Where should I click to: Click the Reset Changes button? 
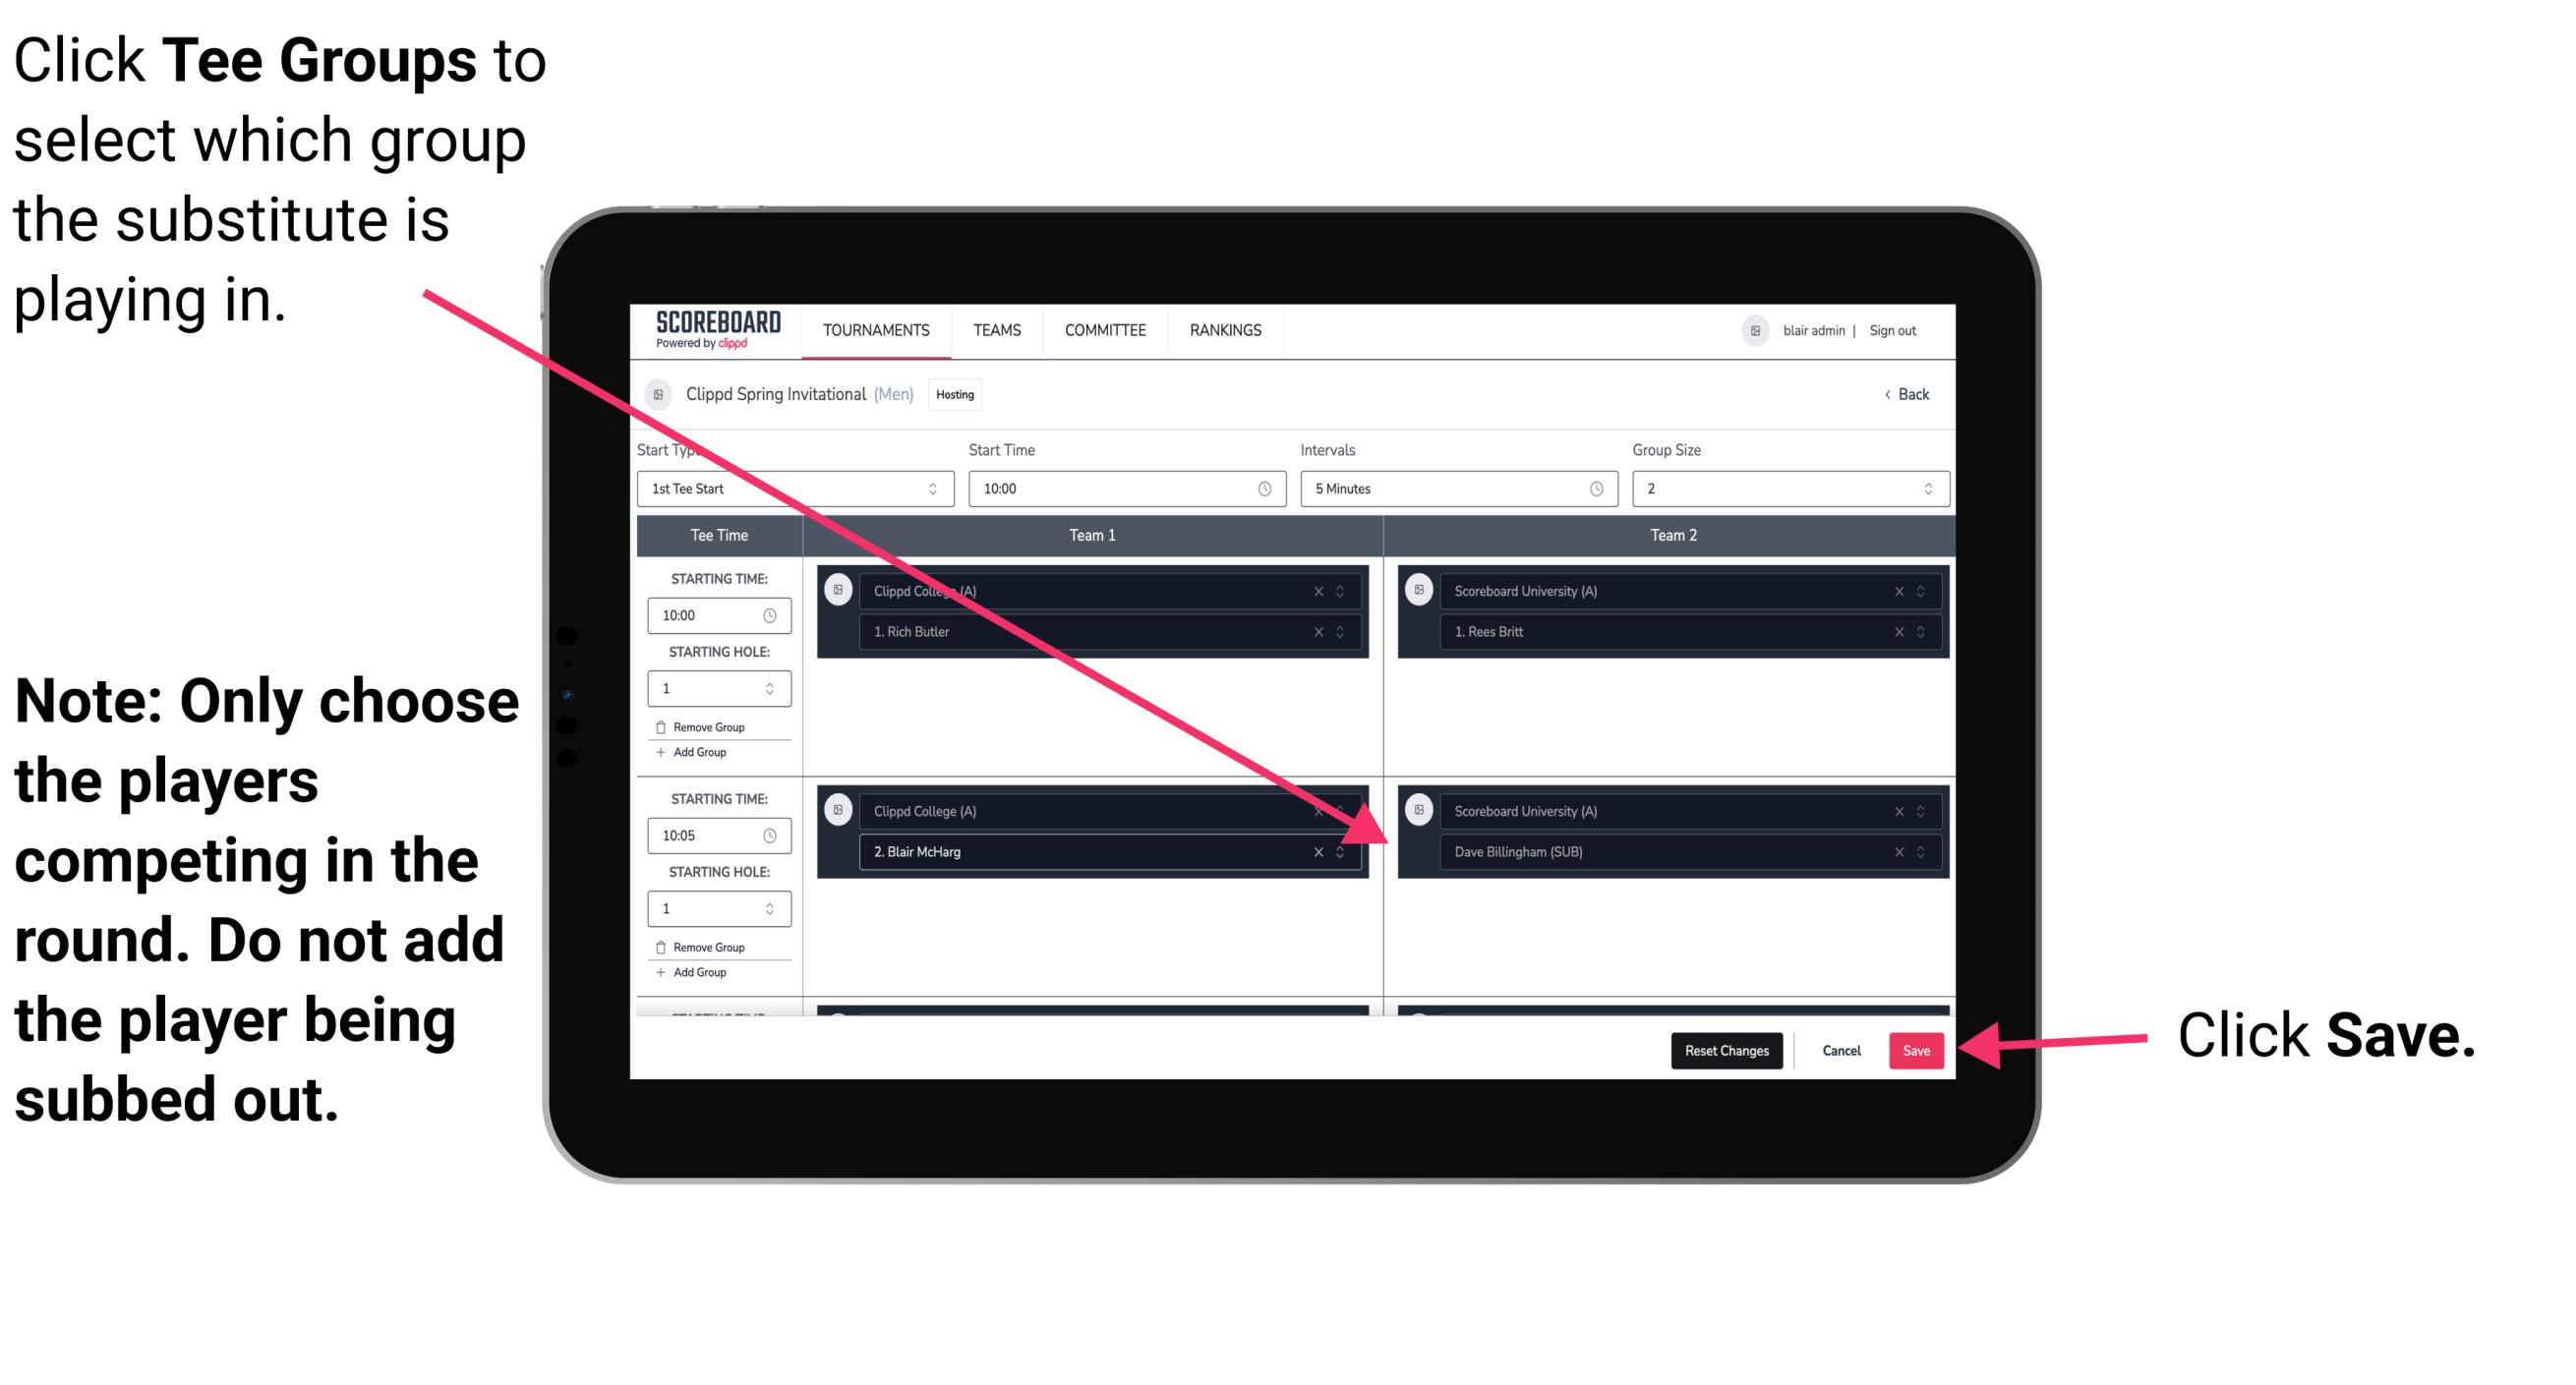[1725, 1049]
